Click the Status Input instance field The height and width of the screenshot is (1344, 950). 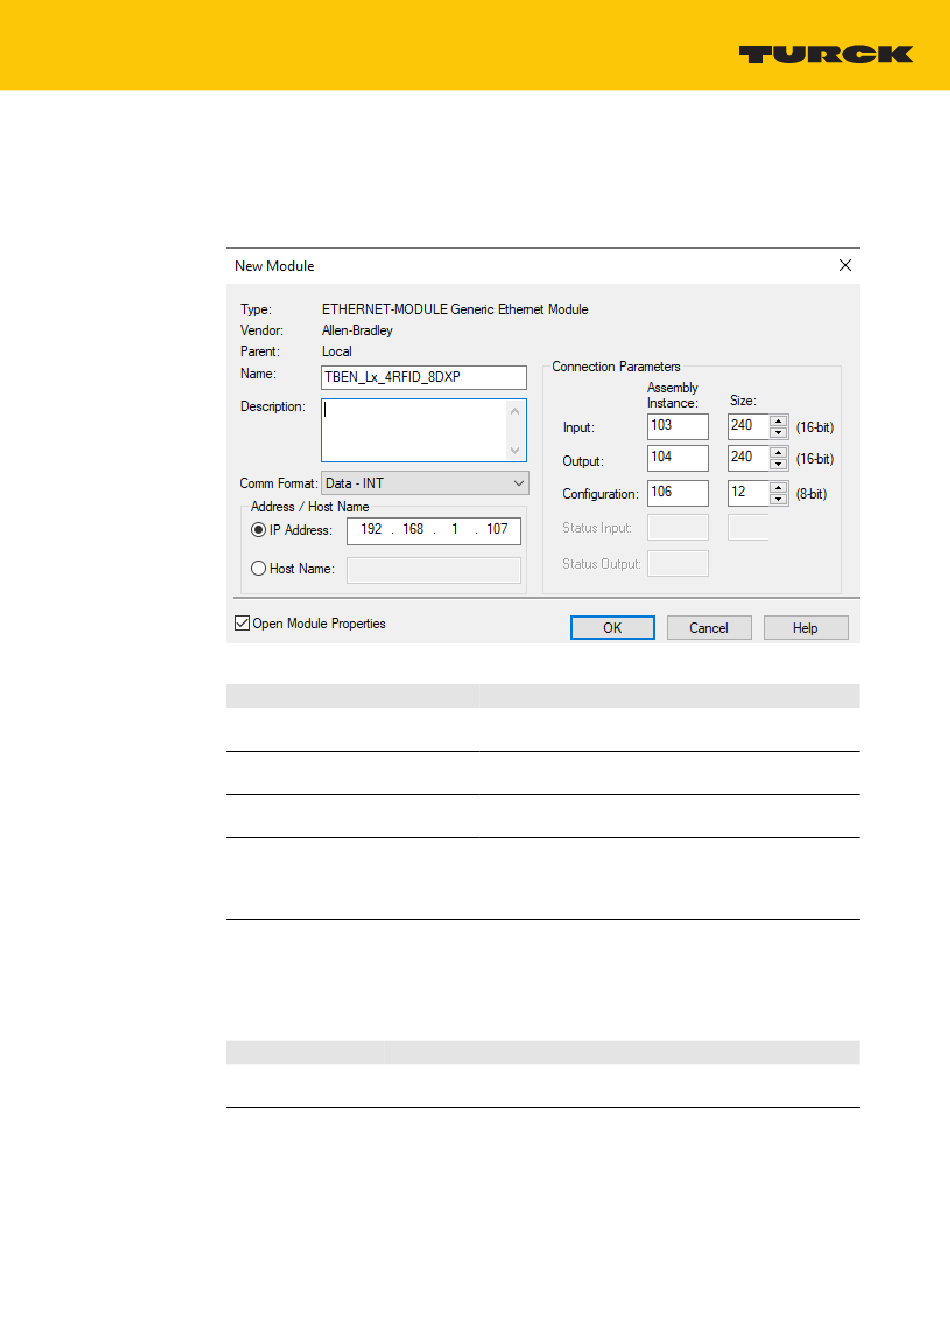(678, 527)
